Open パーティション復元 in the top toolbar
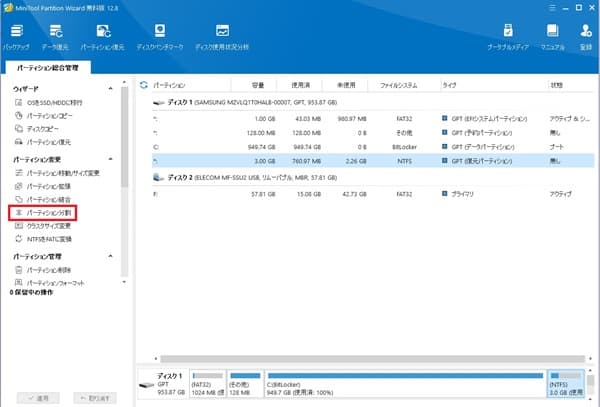 103,37
